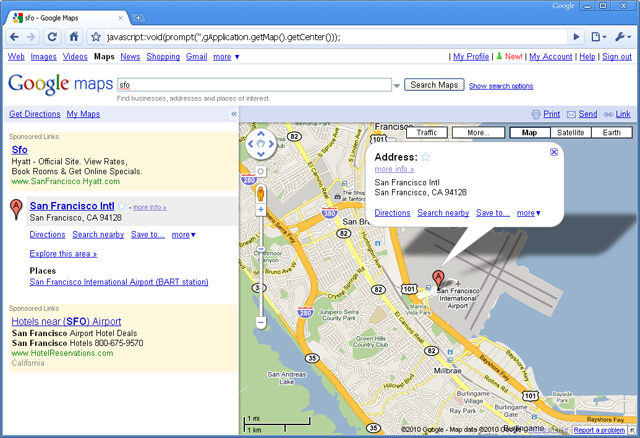Image resolution: width=640 pixels, height=438 pixels.
Task: Switch to Map view
Action: 529,133
